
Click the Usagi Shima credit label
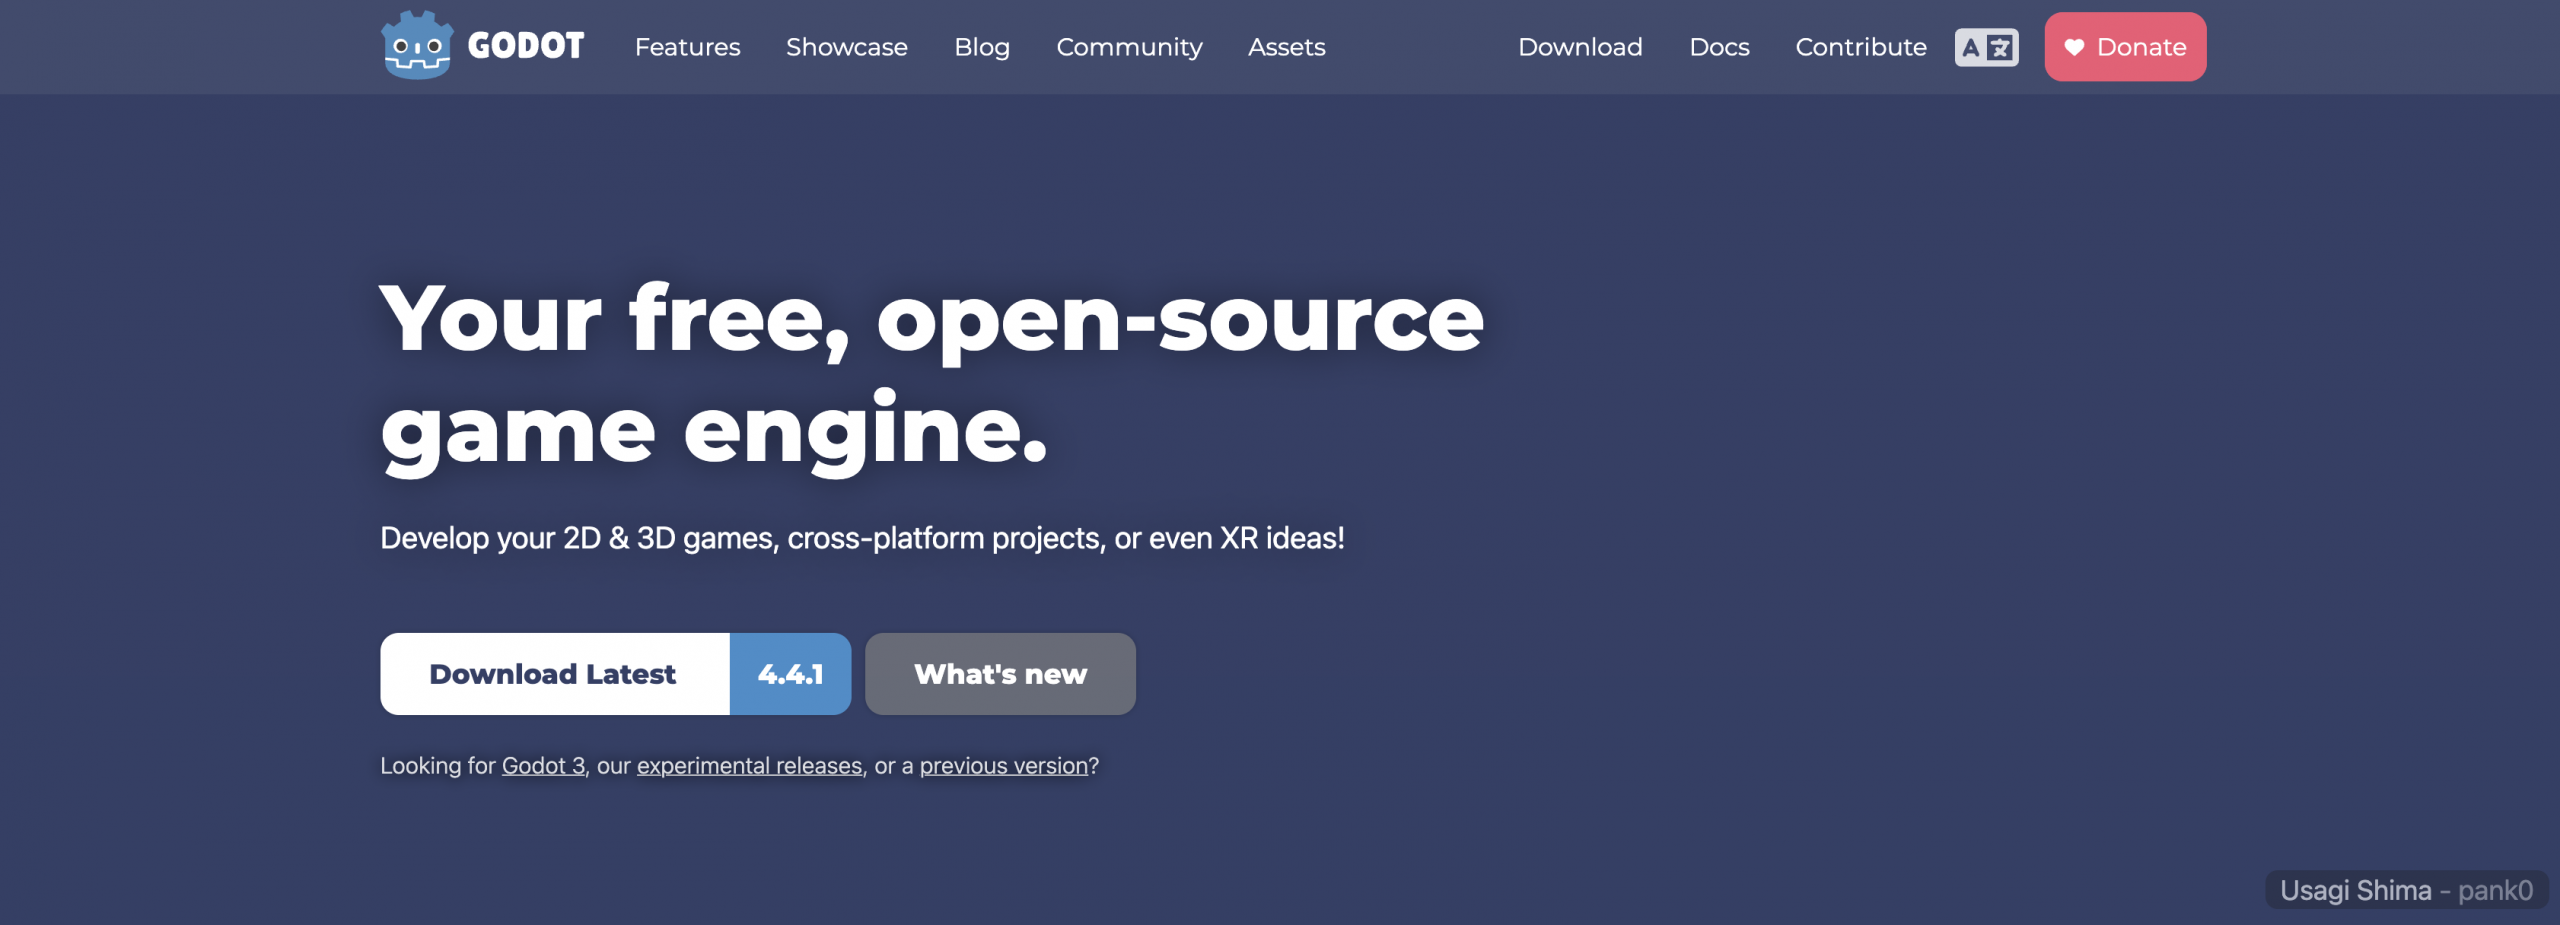click(x=2406, y=890)
